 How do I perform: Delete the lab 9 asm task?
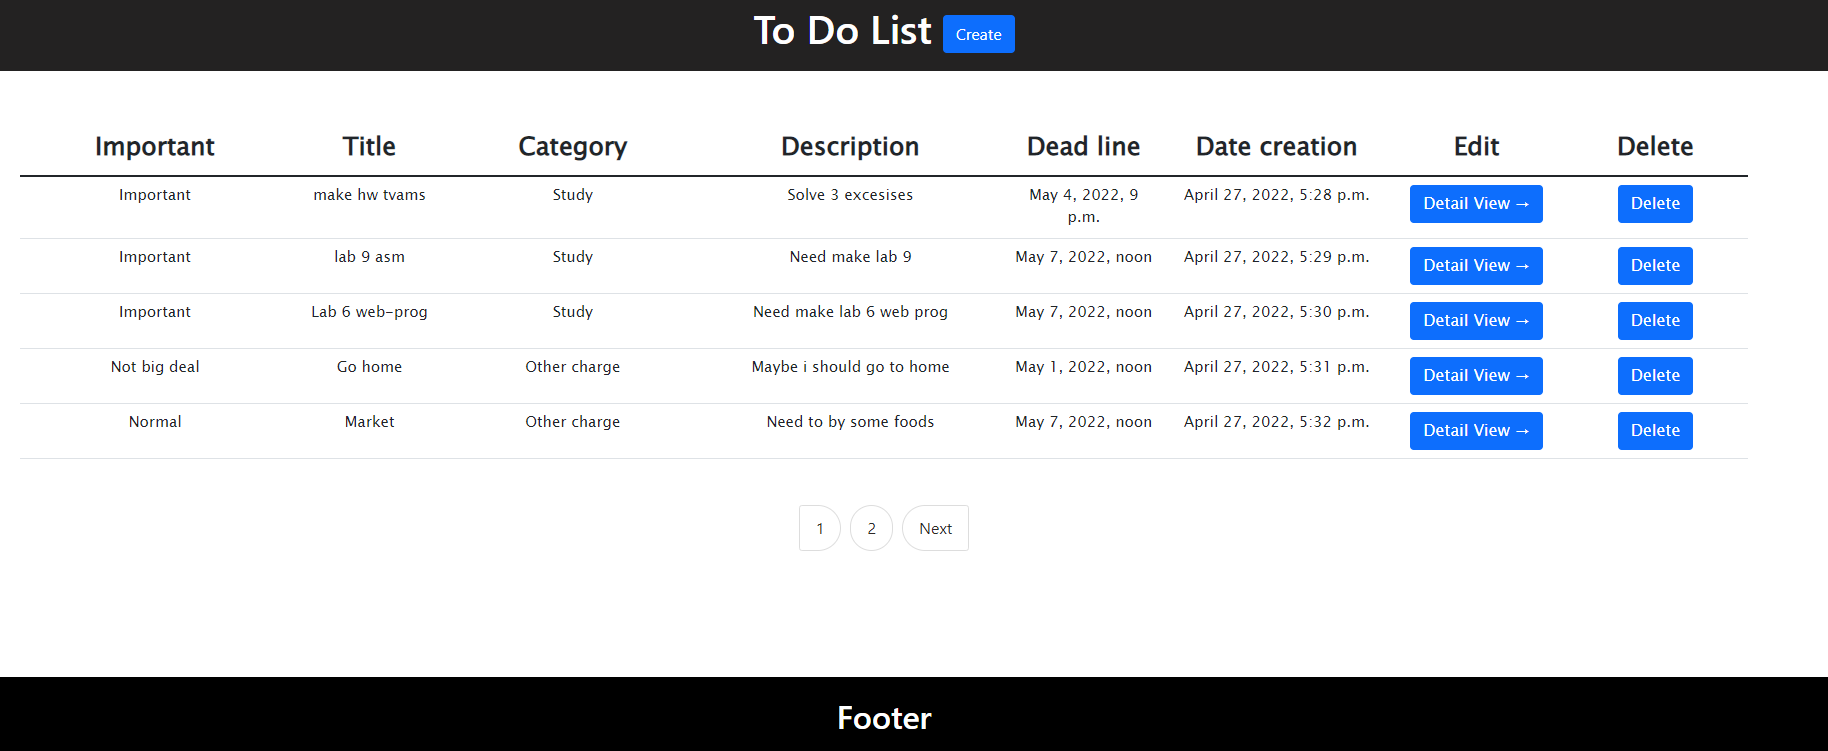click(1655, 266)
